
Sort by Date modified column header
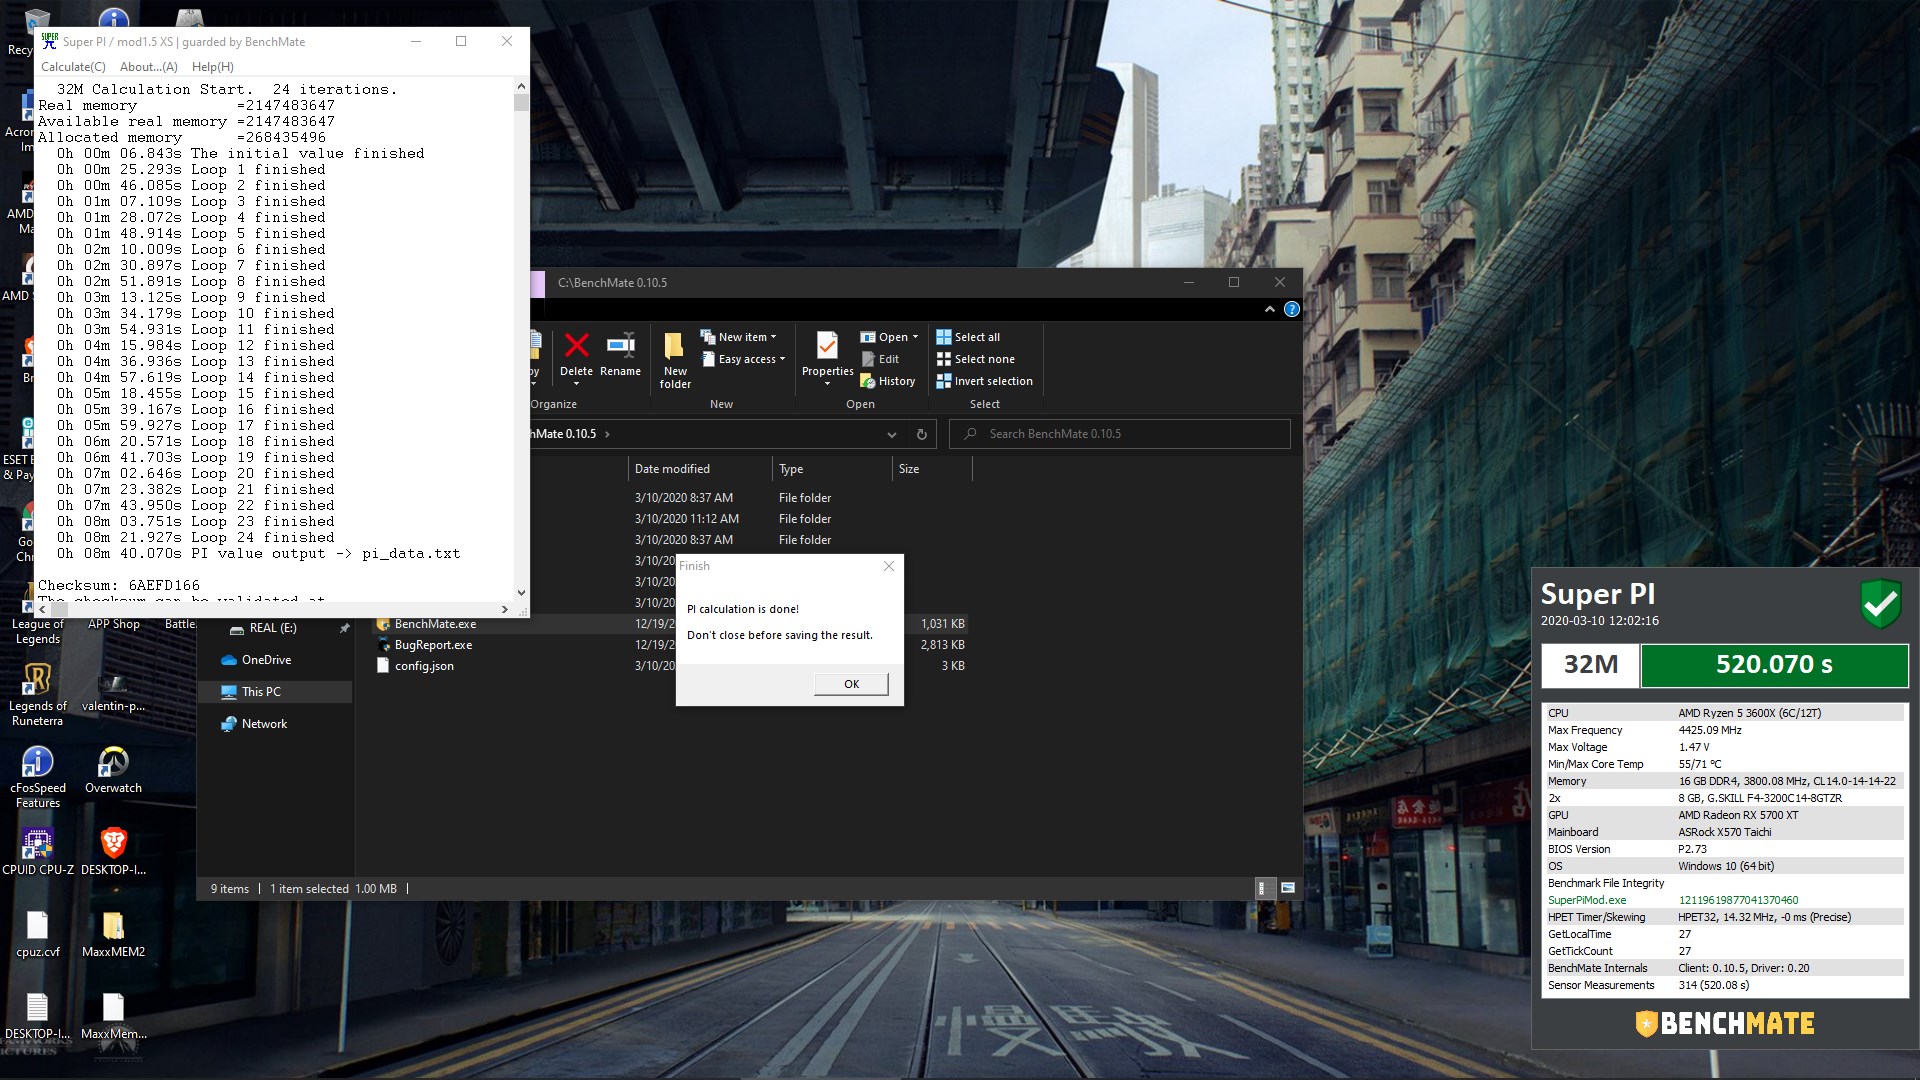pyautogui.click(x=700, y=469)
